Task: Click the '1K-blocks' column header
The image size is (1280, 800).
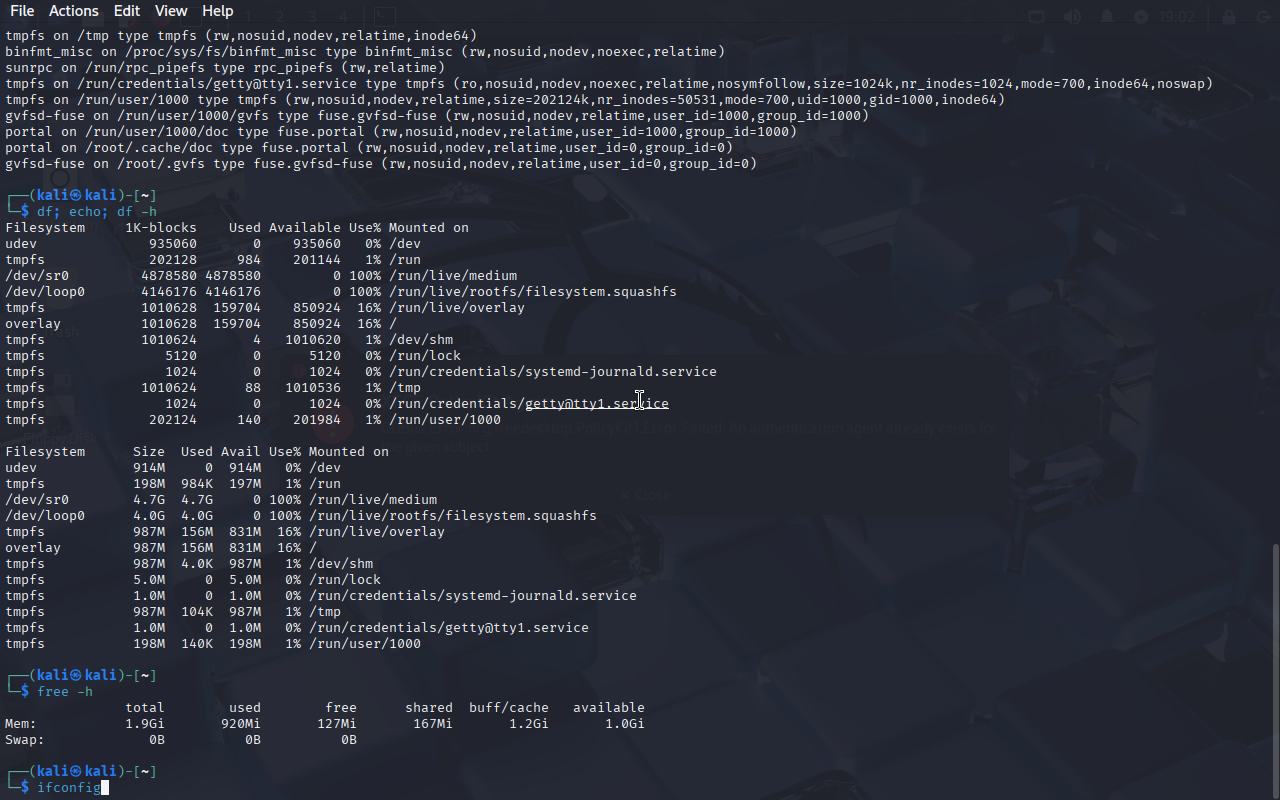Action: 161,228
